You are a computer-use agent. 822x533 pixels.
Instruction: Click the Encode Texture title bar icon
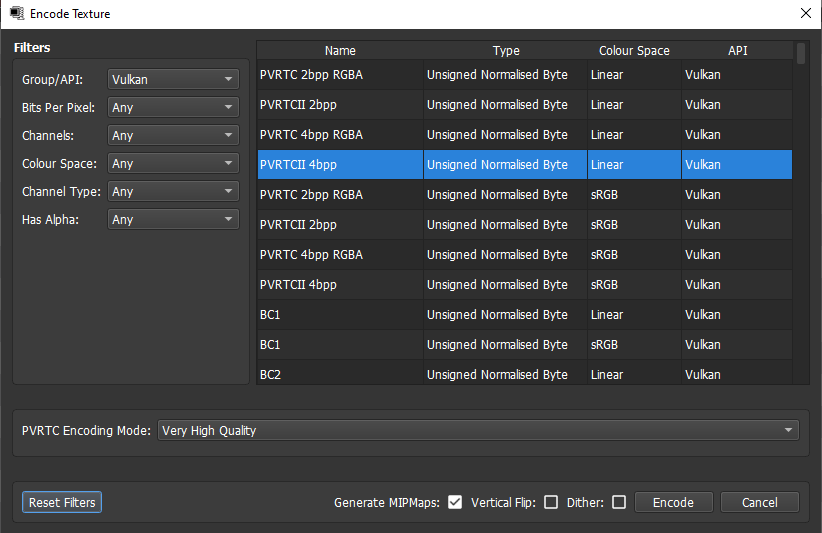click(x=17, y=14)
